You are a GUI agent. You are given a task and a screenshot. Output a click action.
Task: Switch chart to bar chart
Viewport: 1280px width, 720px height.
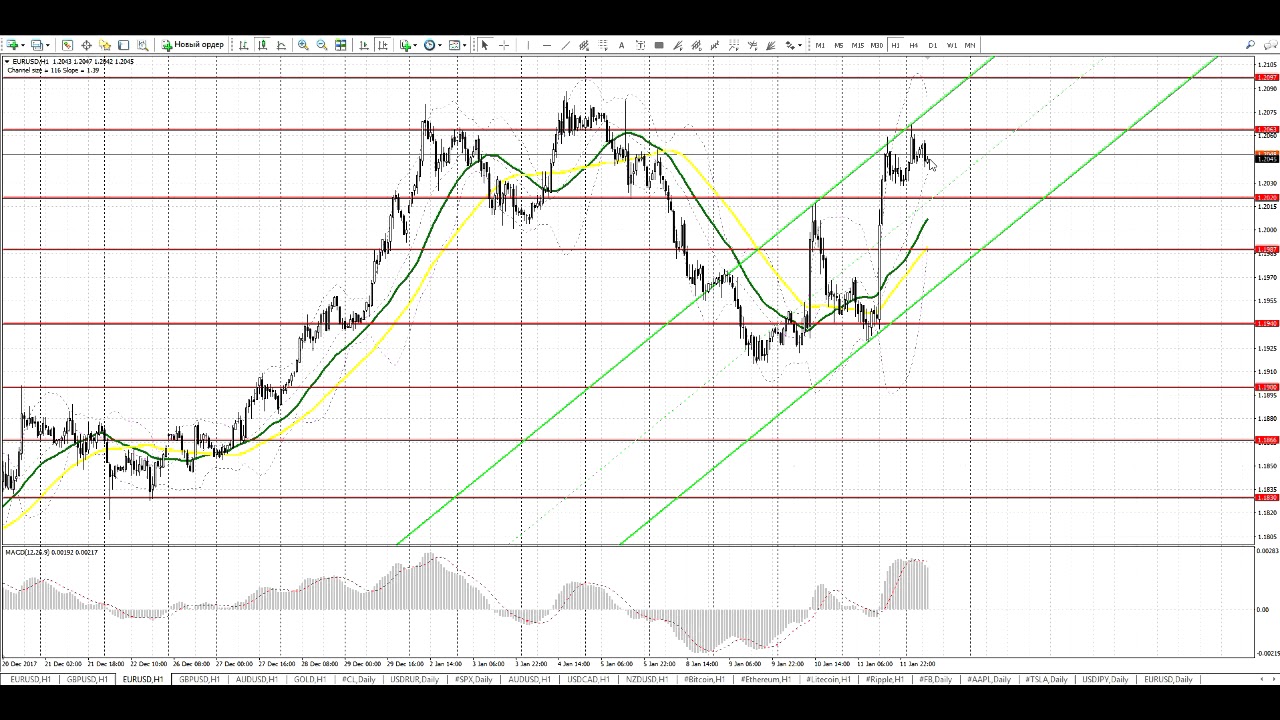coord(243,45)
